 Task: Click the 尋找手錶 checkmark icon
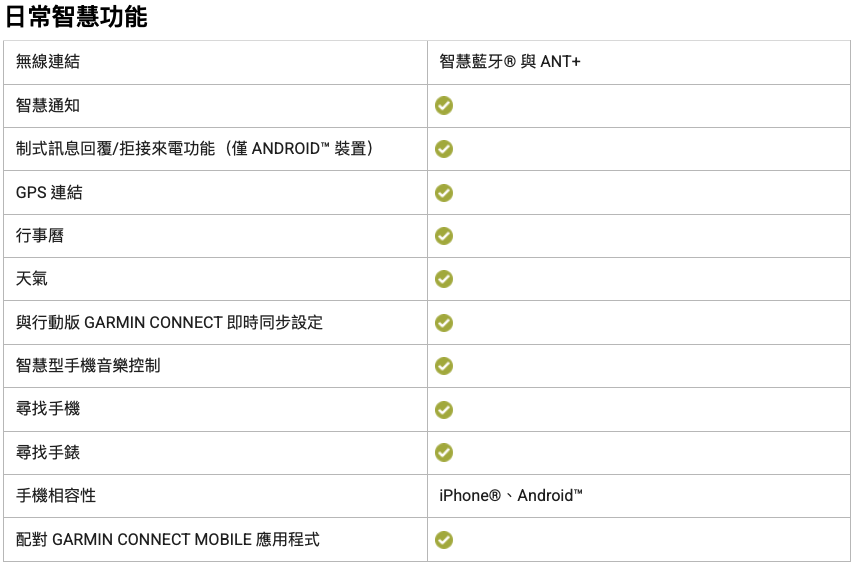[x=444, y=453]
